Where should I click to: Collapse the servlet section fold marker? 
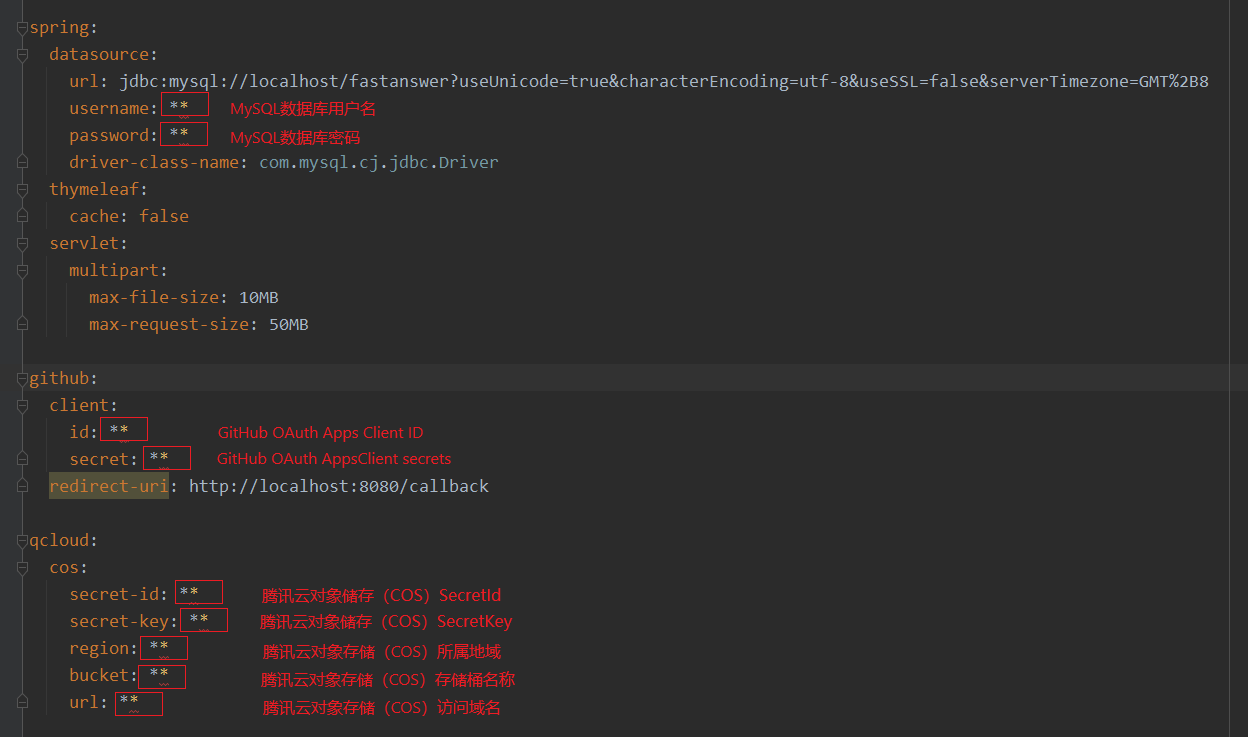22,244
